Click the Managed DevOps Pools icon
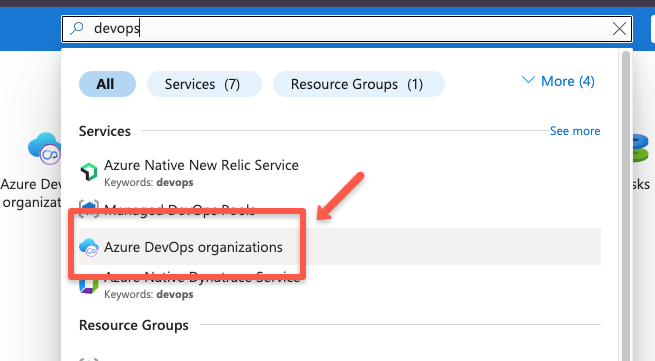Viewport: 655px width, 361px height. pyautogui.click(x=89, y=208)
